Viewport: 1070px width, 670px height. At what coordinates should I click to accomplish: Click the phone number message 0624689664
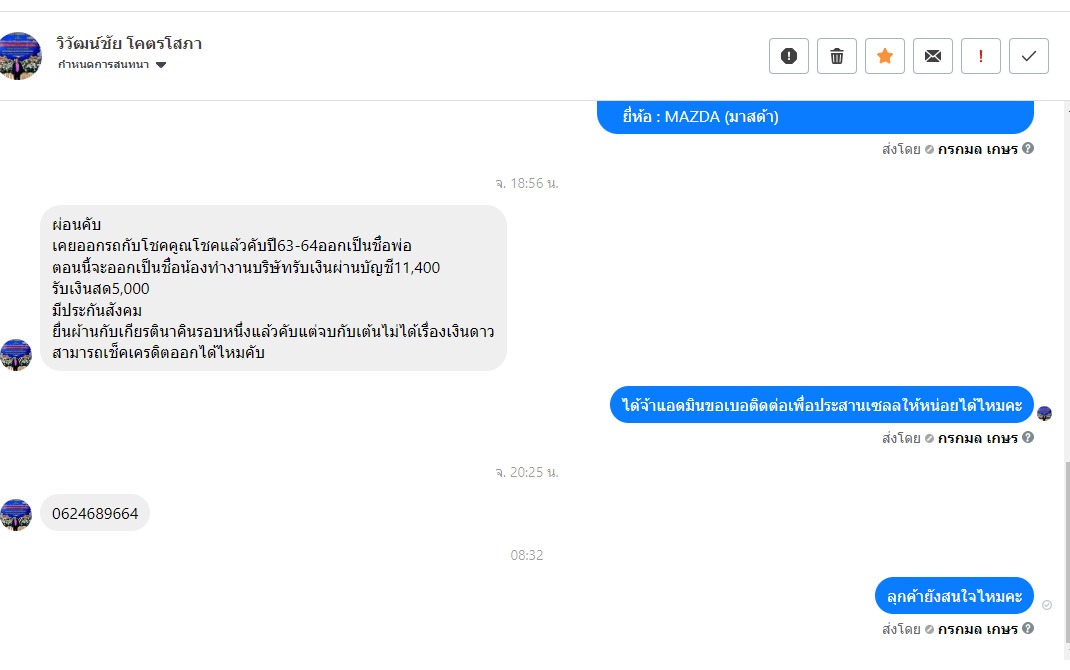pyautogui.click(x=95, y=513)
